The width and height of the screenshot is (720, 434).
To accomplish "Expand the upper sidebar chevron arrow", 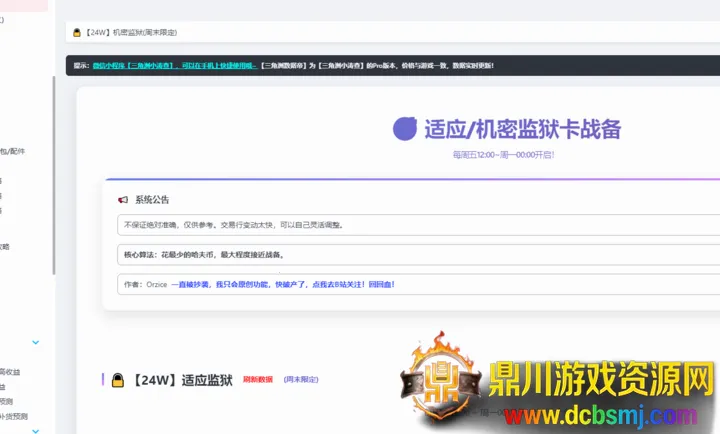I will tap(36, 342).
